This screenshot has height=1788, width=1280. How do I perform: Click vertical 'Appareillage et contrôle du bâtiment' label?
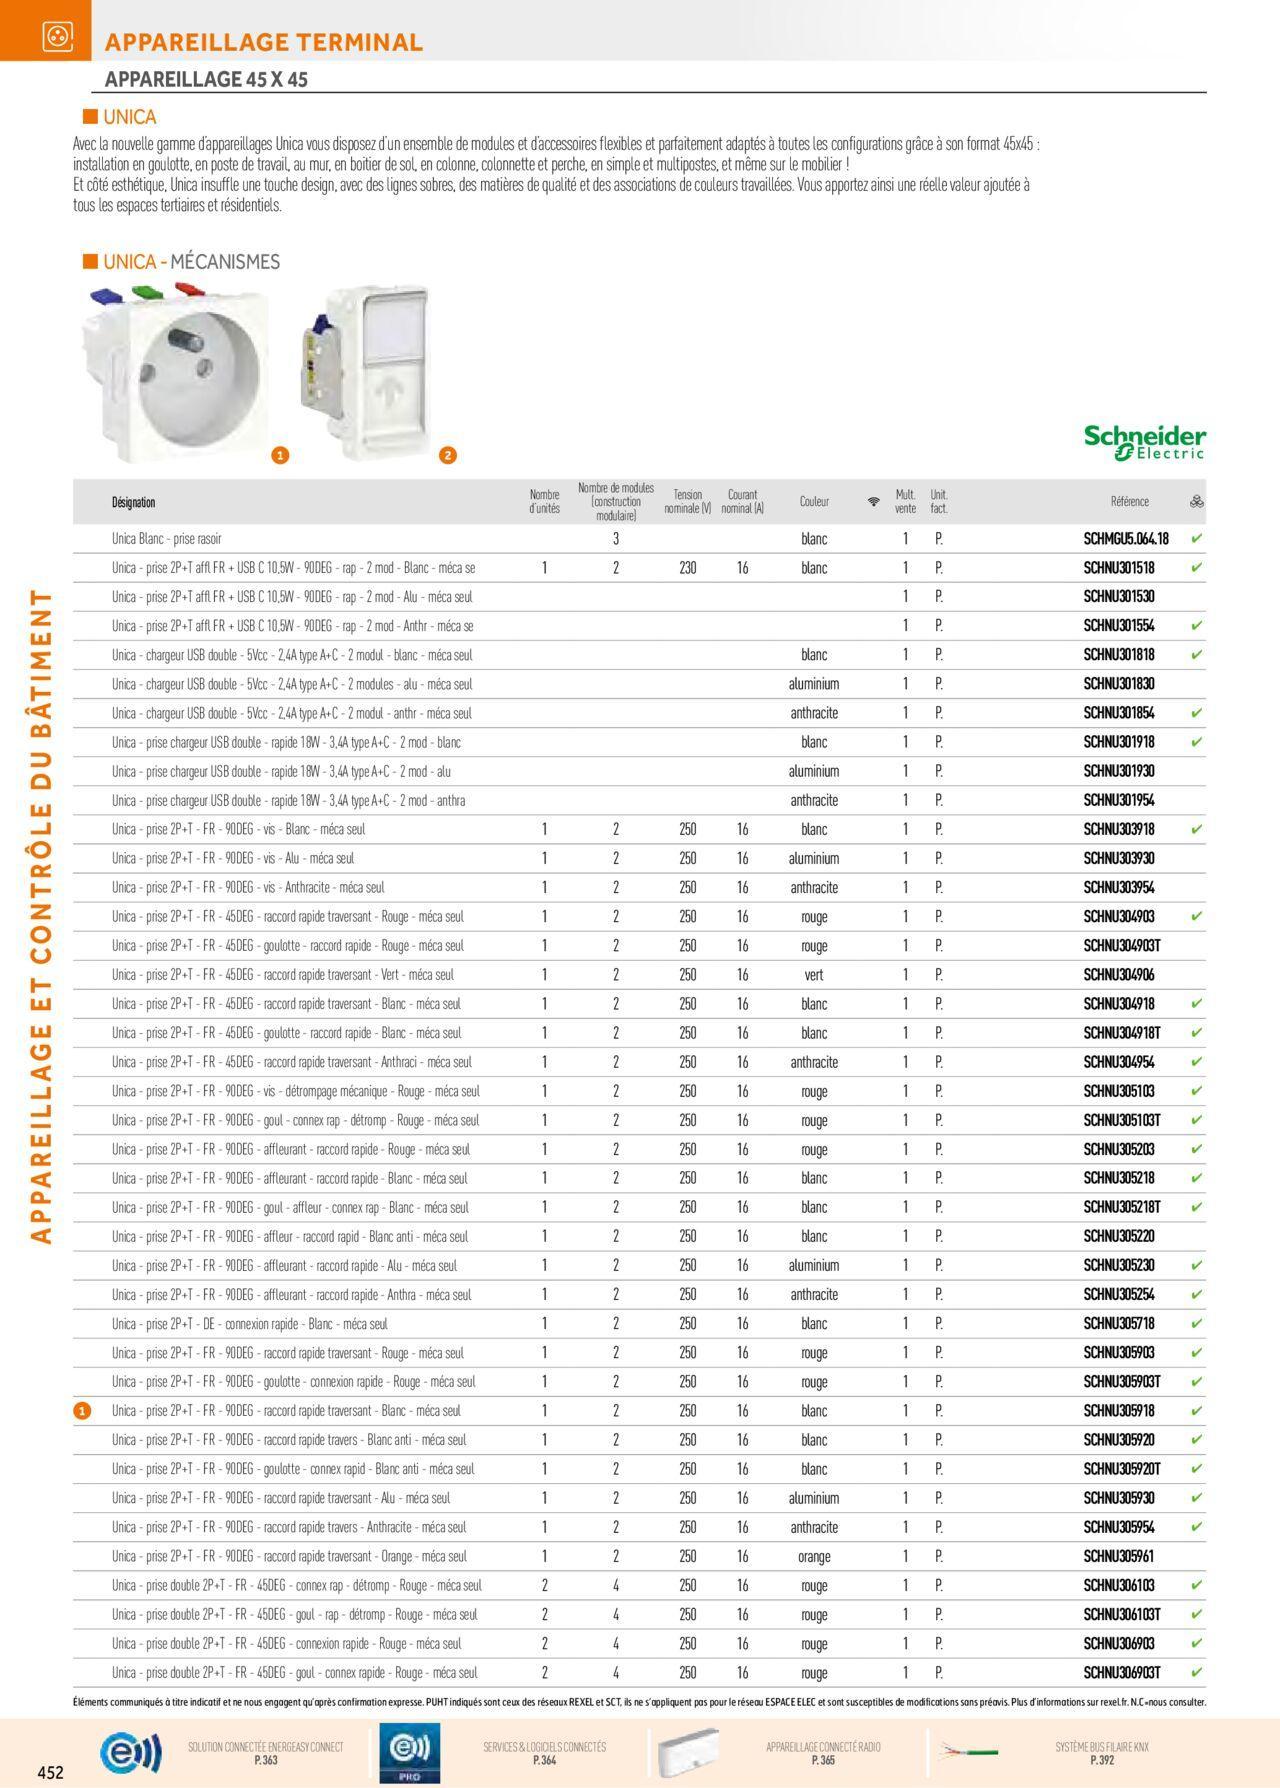[x=41, y=916]
